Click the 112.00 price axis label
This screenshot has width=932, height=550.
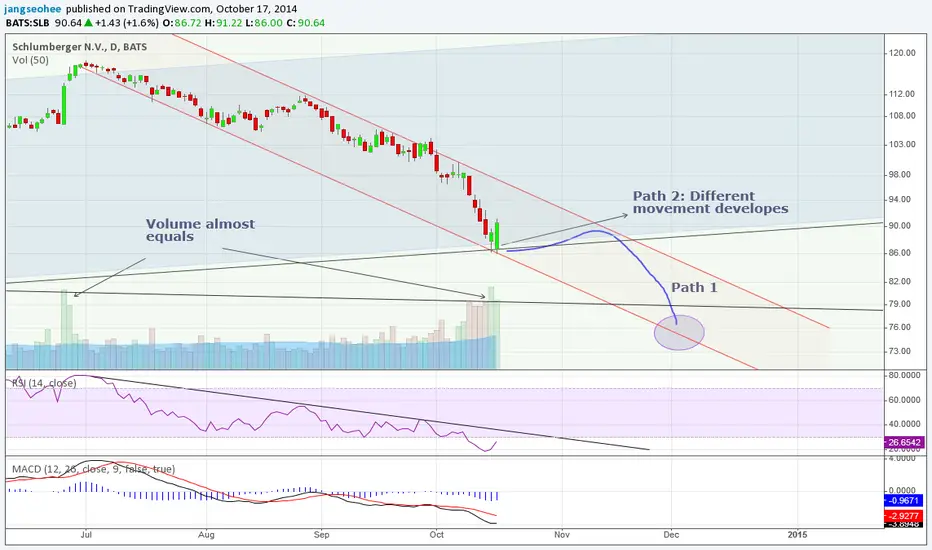[902, 94]
